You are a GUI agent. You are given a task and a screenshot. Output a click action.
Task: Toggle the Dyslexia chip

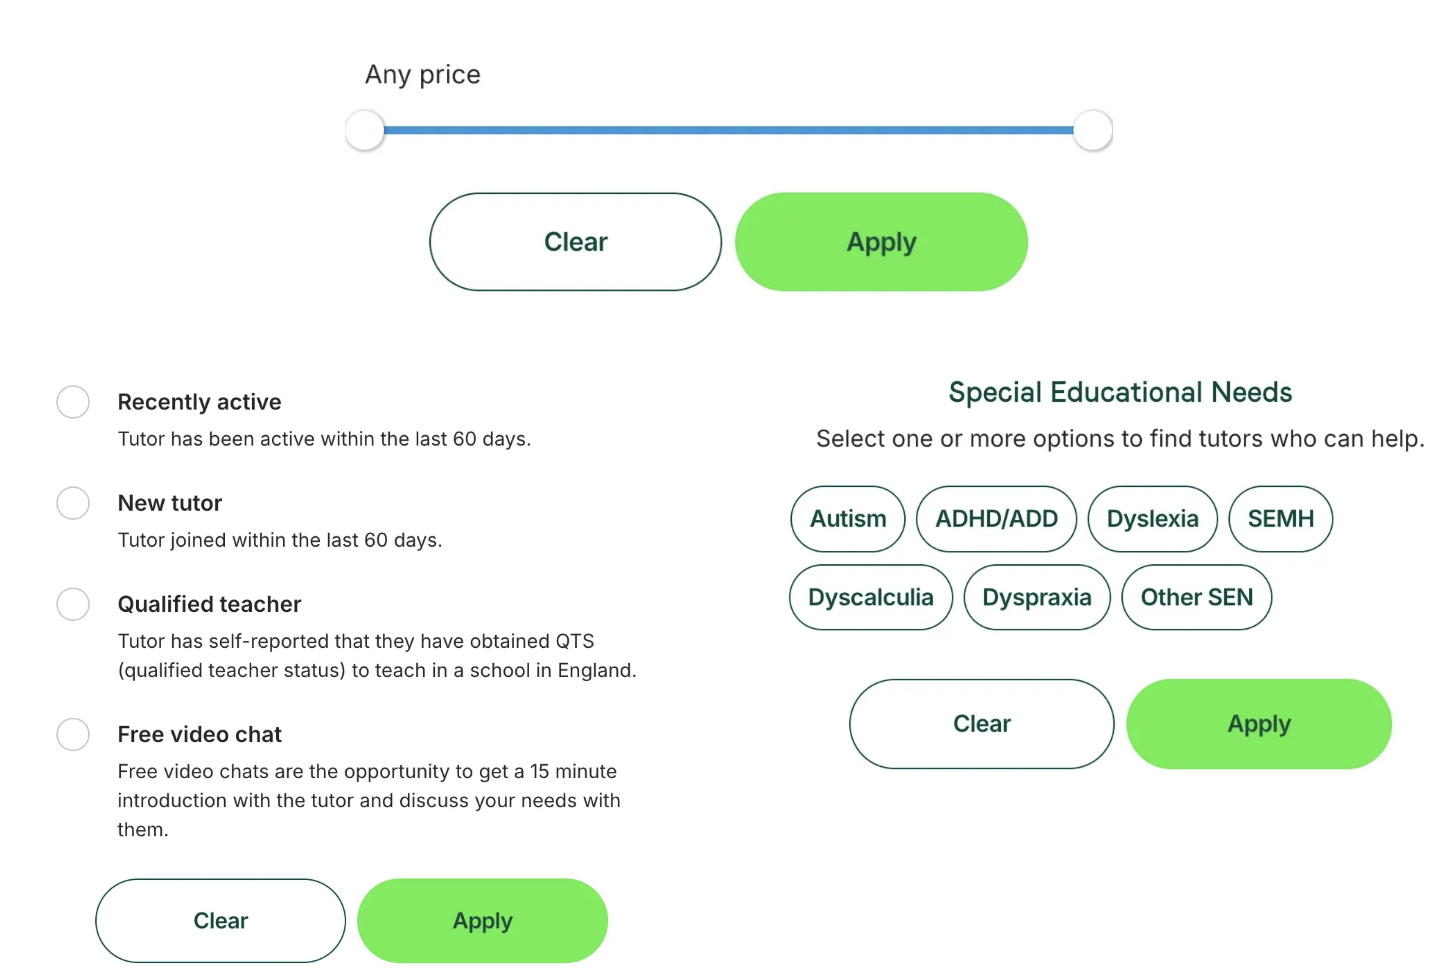click(x=1153, y=519)
